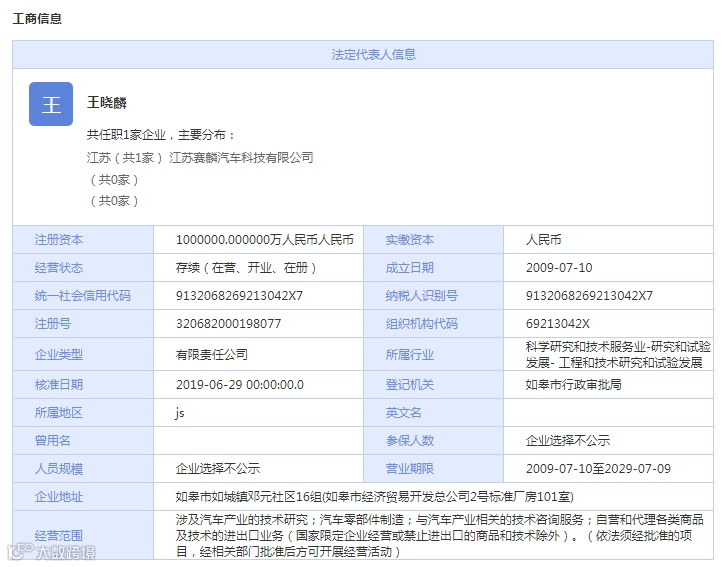Select business scope text 涉及汽车产业的技术研究
722x567 pixels.
pos(242,520)
